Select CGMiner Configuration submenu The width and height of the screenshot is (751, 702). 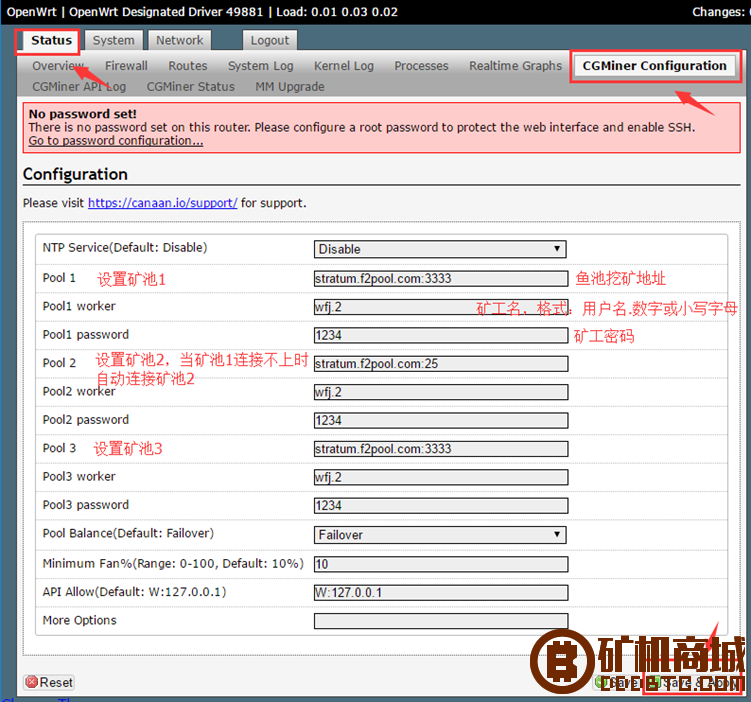tap(654, 66)
